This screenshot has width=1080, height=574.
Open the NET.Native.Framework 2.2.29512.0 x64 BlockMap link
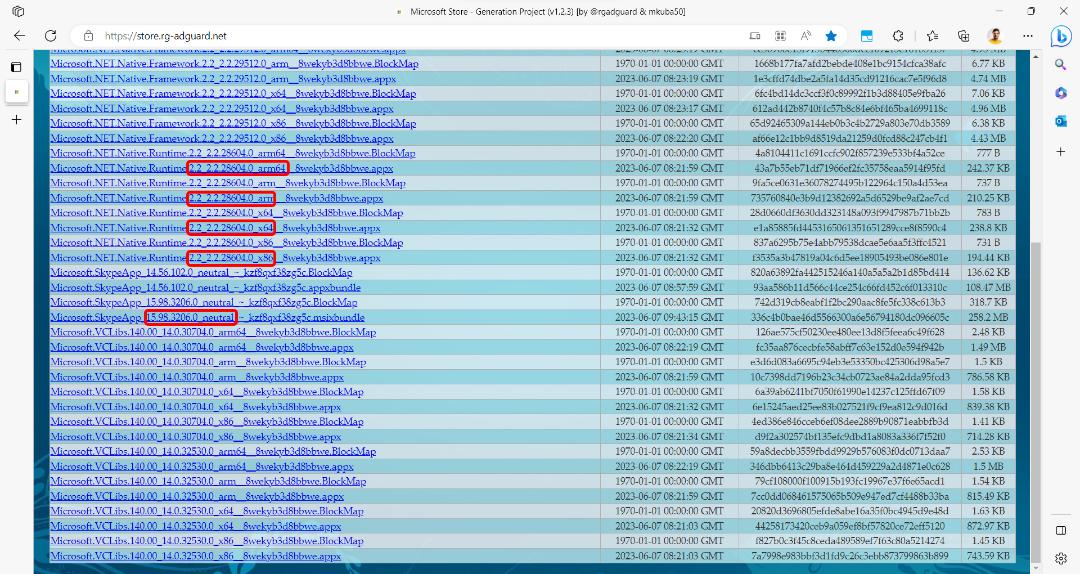tap(233, 93)
